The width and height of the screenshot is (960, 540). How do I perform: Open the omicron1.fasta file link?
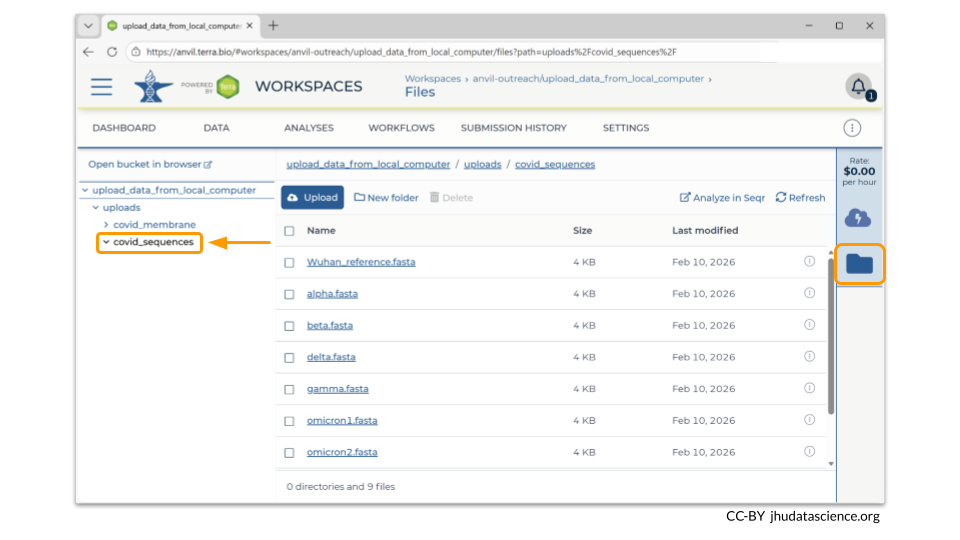[342, 421]
